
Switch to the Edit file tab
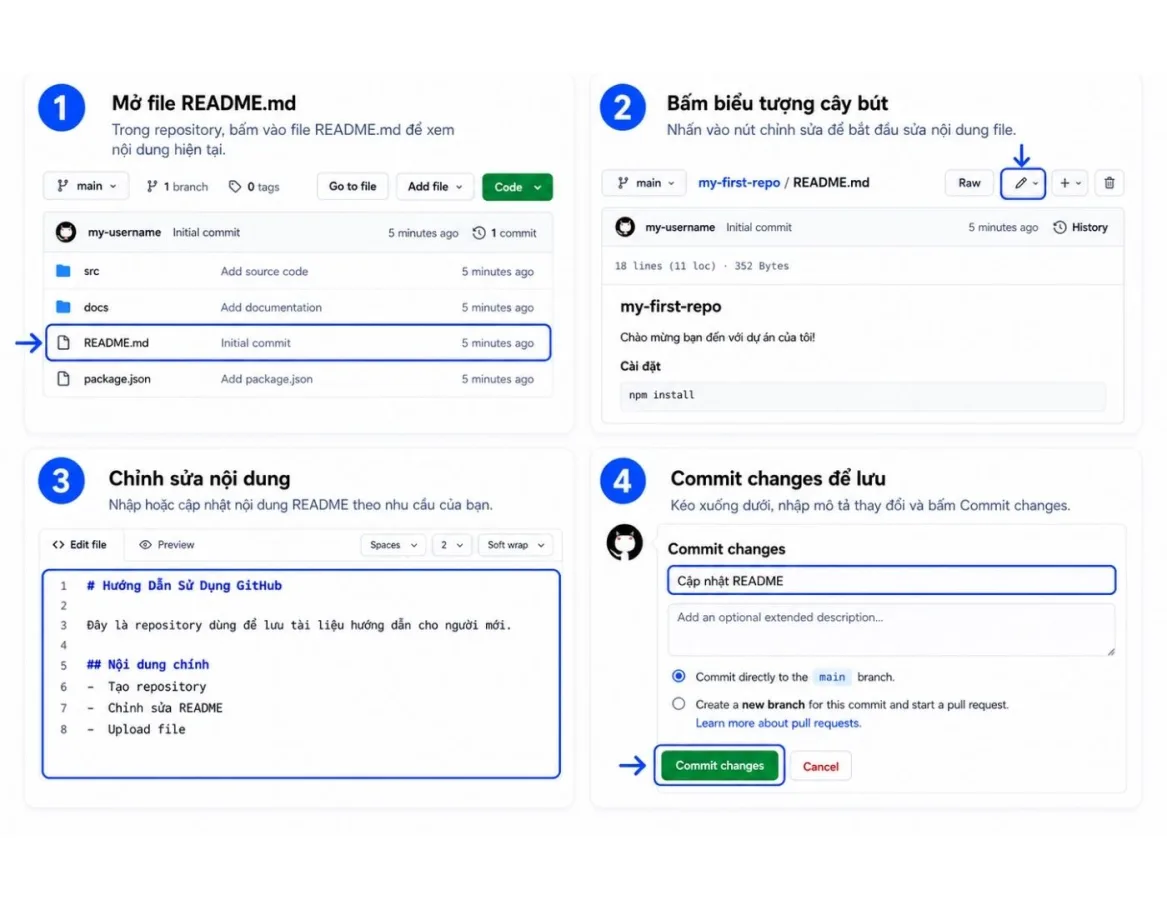click(x=80, y=545)
